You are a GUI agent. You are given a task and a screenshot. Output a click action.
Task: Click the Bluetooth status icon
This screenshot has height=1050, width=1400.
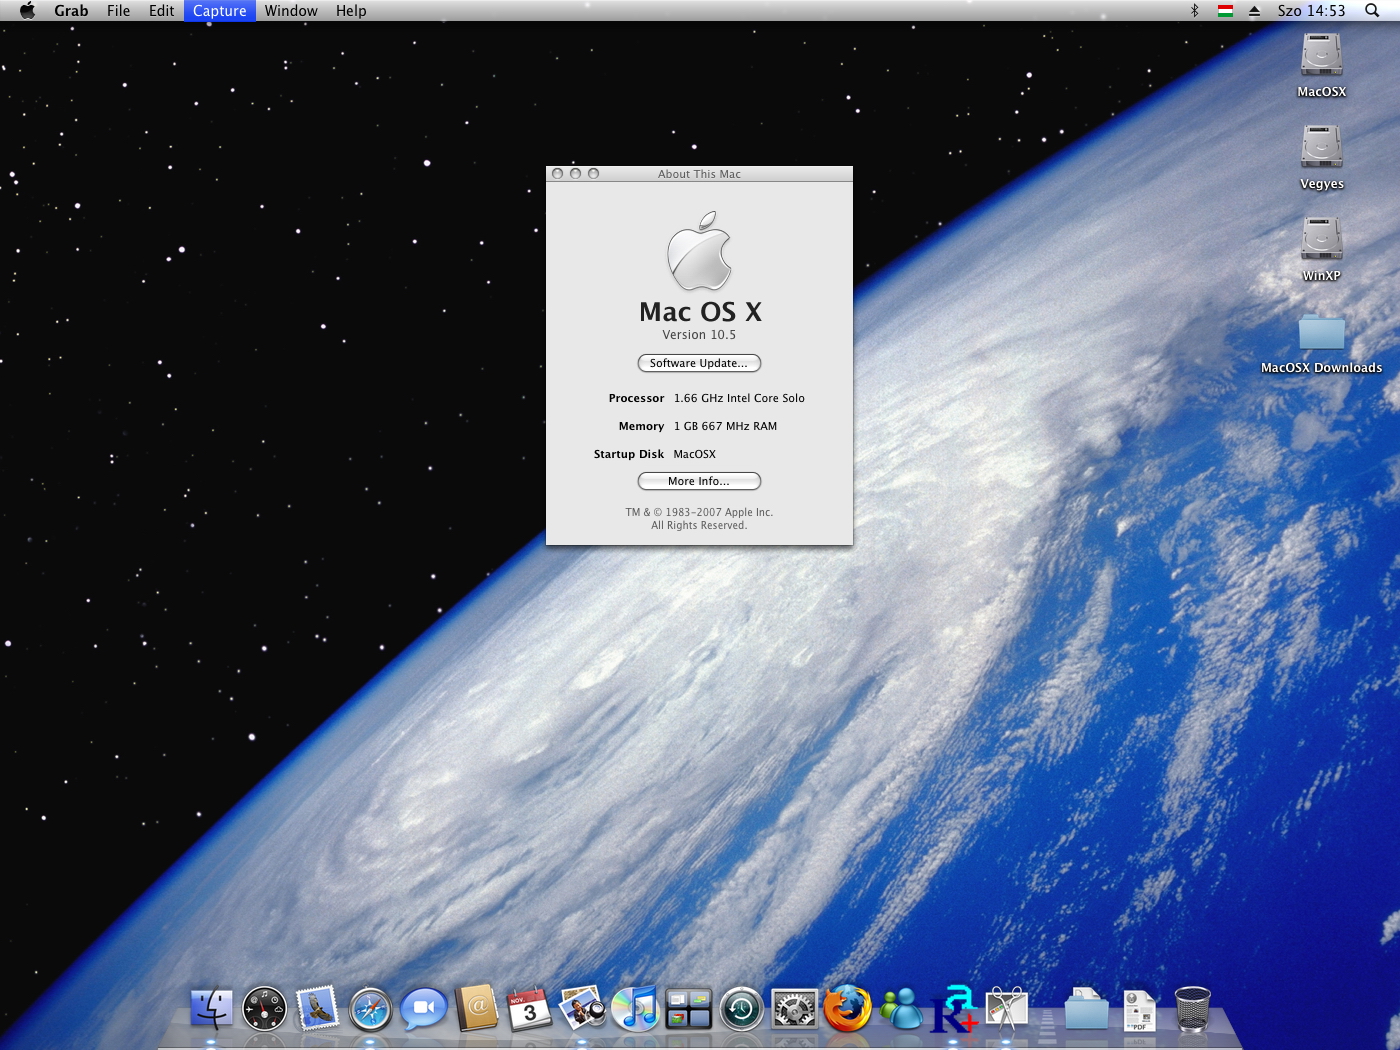pyautogui.click(x=1194, y=10)
